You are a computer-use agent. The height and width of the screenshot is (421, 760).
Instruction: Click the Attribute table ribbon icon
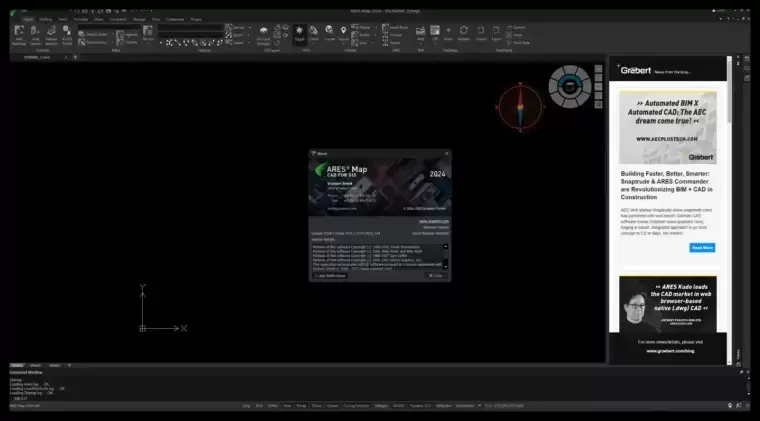point(148,34)
